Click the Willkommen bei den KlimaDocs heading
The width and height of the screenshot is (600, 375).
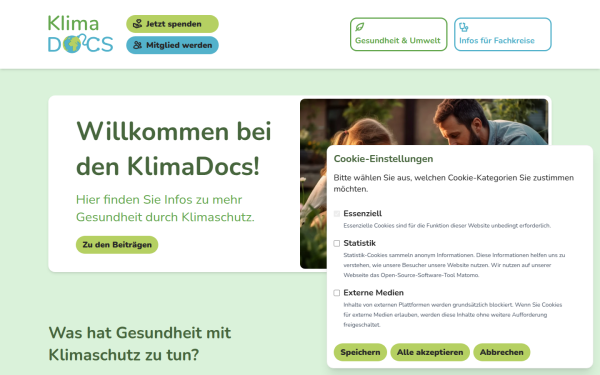tap(174, 149)
